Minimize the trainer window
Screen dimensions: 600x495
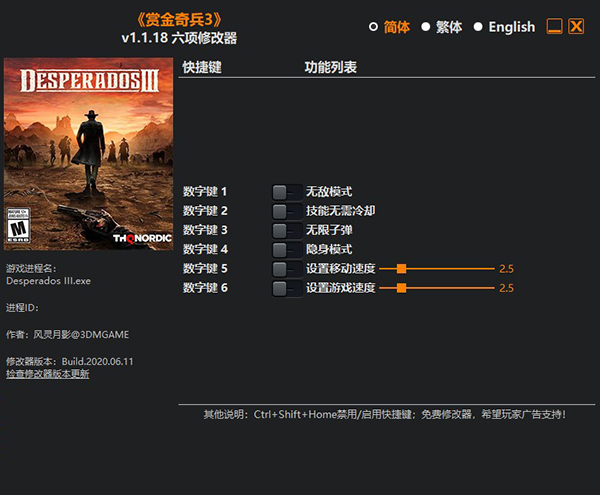[554, 26]
